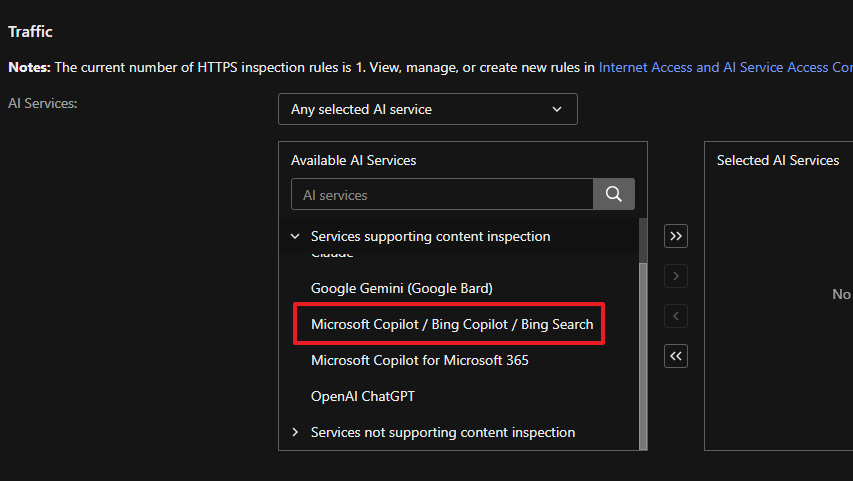Focus the AI services search field
This screenshot has width=853, height=481.
(x=442, y=195)
